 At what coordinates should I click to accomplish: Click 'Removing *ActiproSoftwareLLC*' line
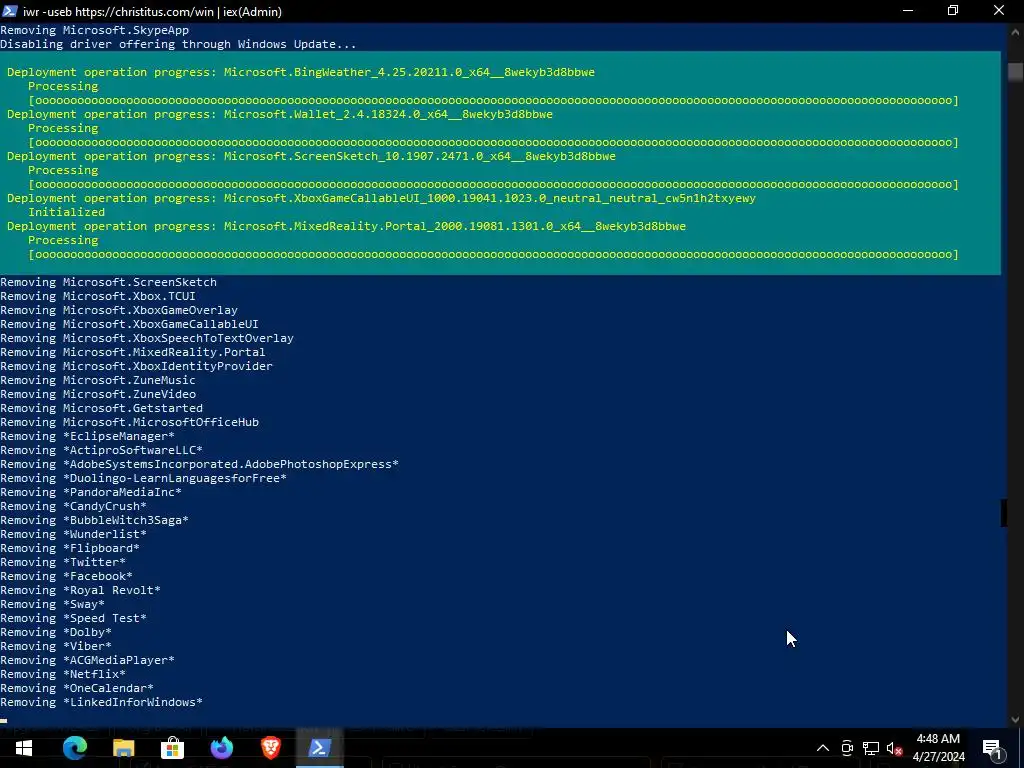point(101,450)
